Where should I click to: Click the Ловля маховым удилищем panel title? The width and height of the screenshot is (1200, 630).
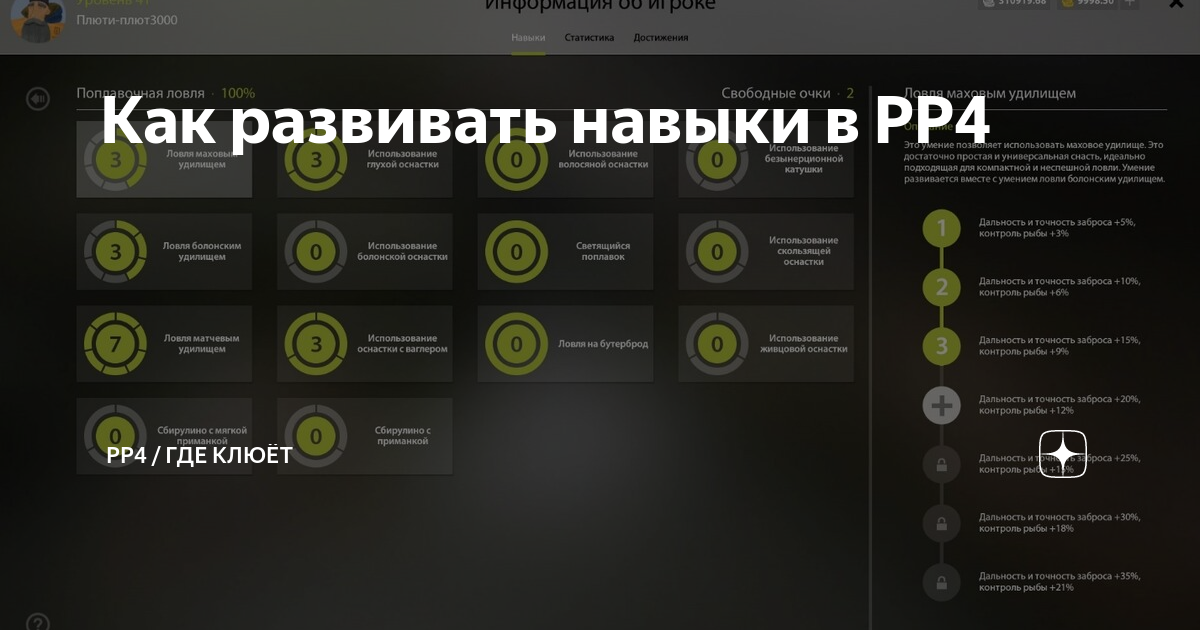(x=989, y=94)
